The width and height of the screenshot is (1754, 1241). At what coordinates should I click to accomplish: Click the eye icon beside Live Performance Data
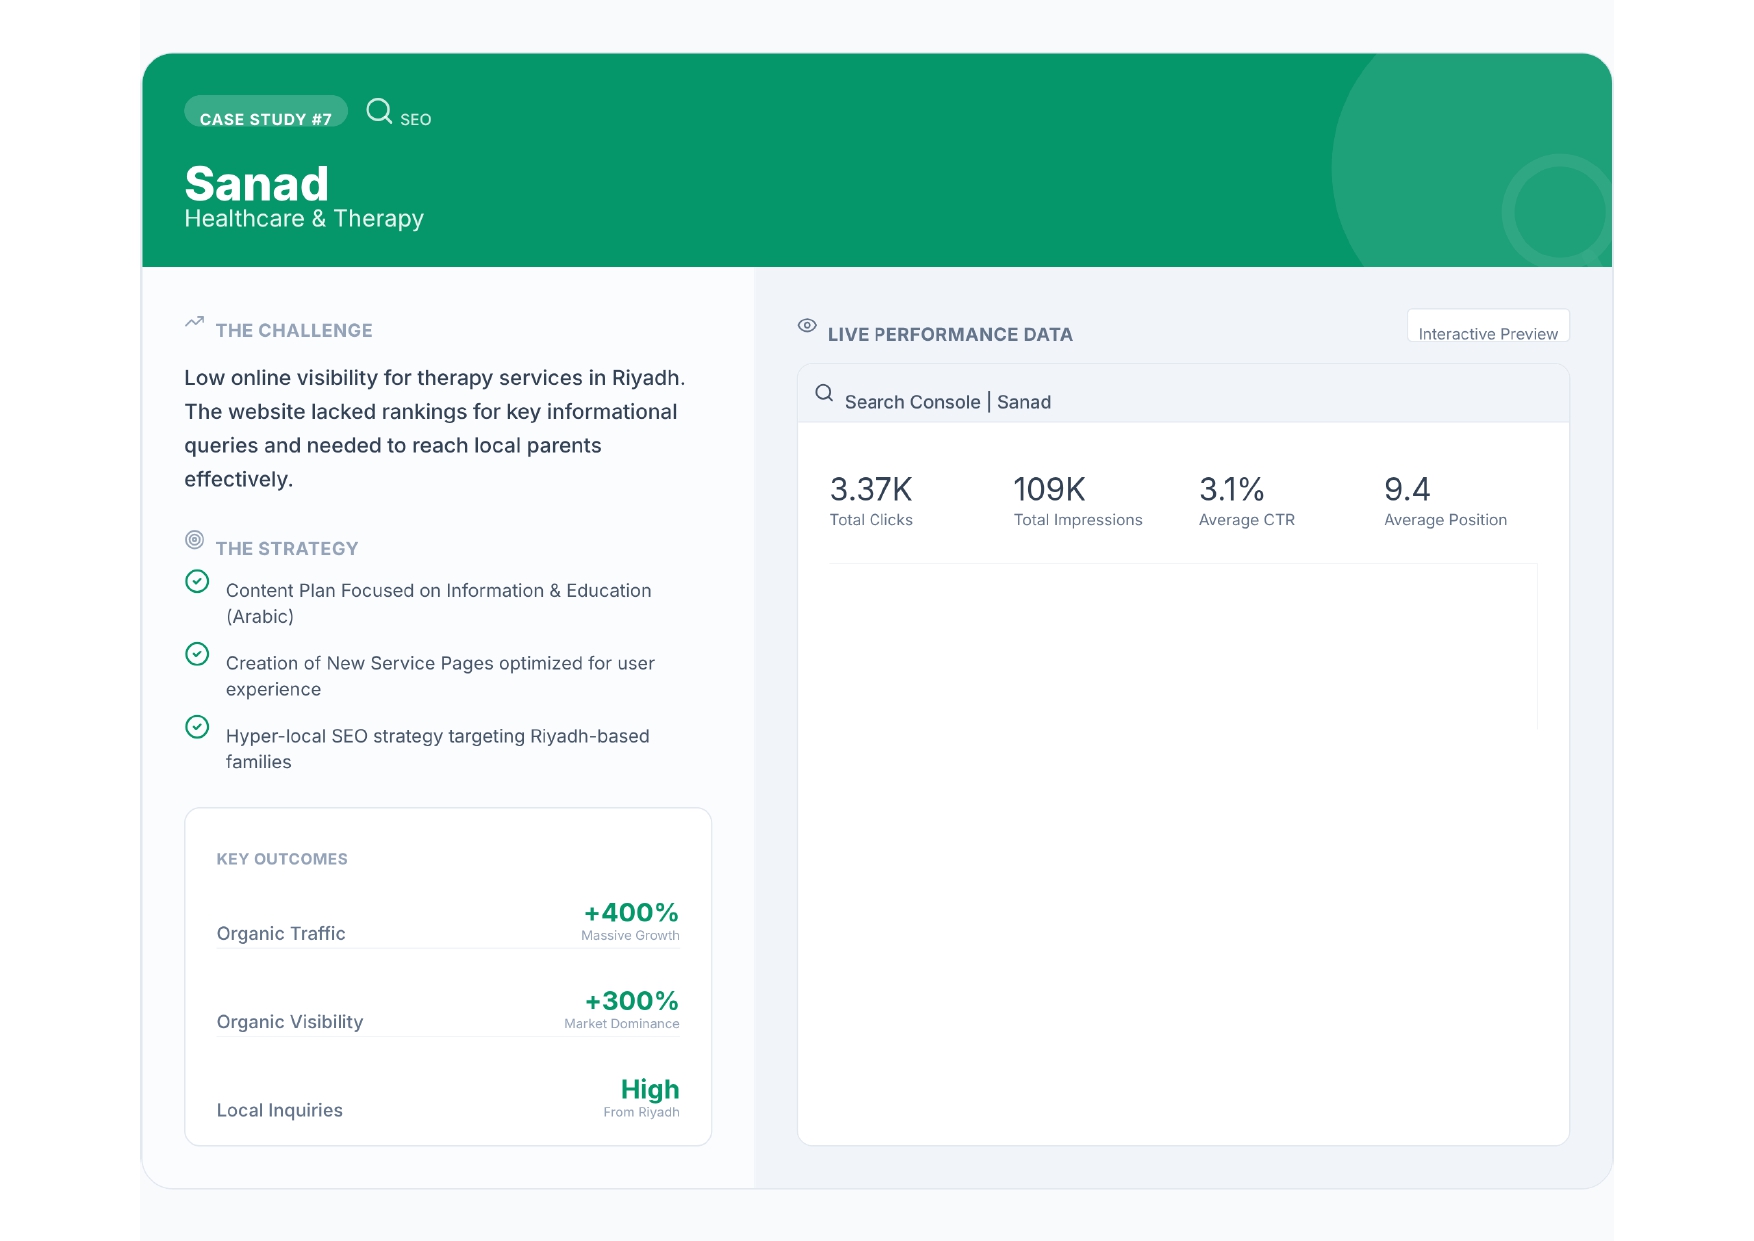(807, 325)
